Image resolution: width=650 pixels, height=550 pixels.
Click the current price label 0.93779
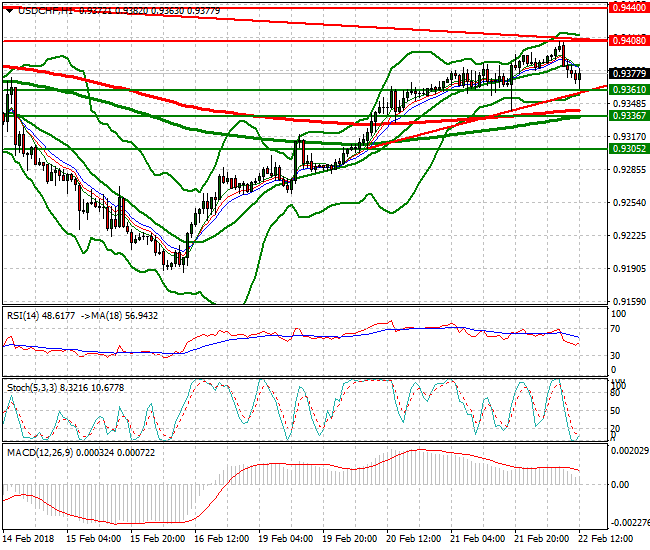tap(629, 74)
